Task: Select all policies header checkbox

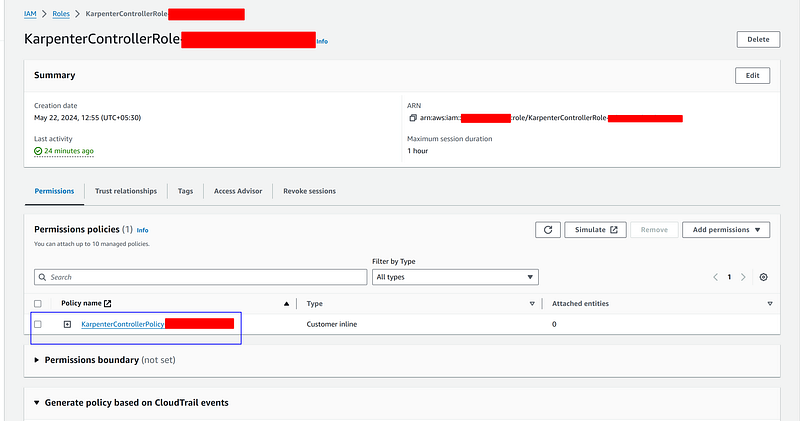Action: point(38,304)
